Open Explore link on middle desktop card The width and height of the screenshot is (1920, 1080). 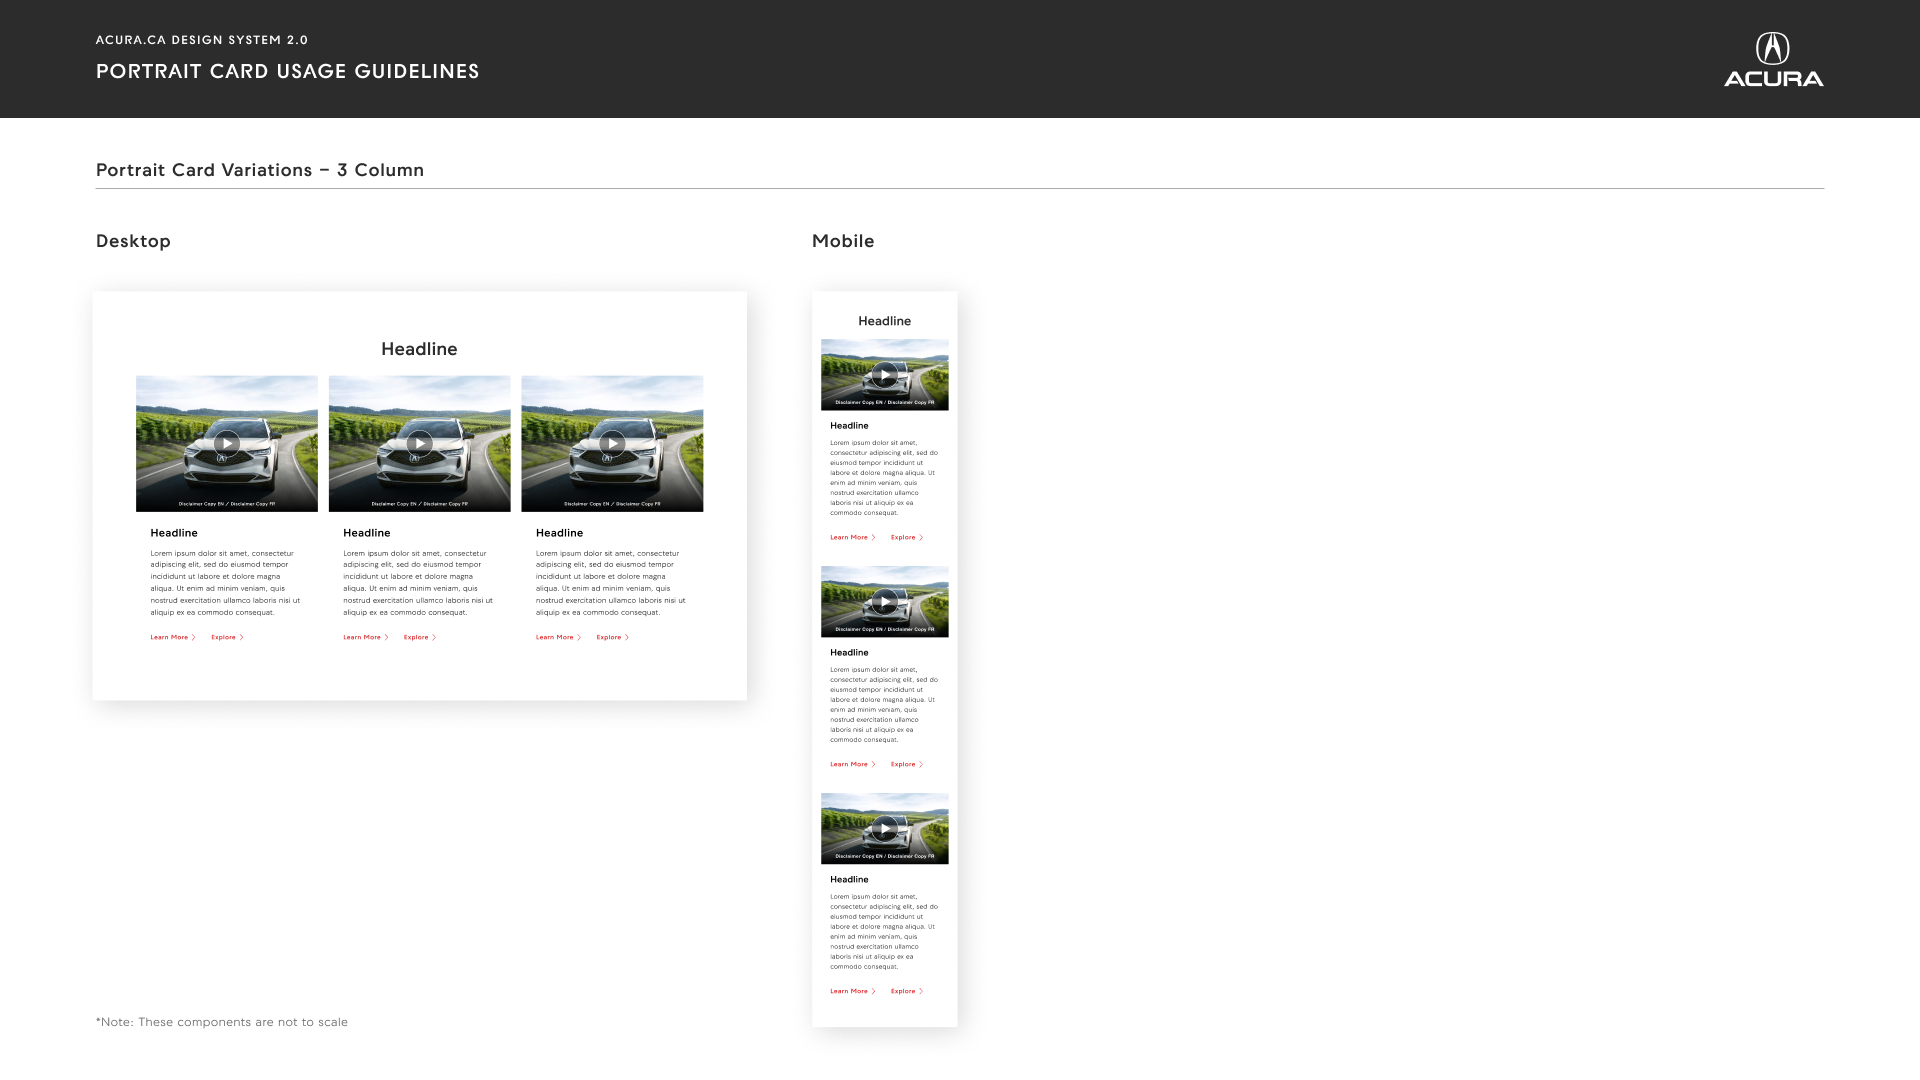click(420, 637)
